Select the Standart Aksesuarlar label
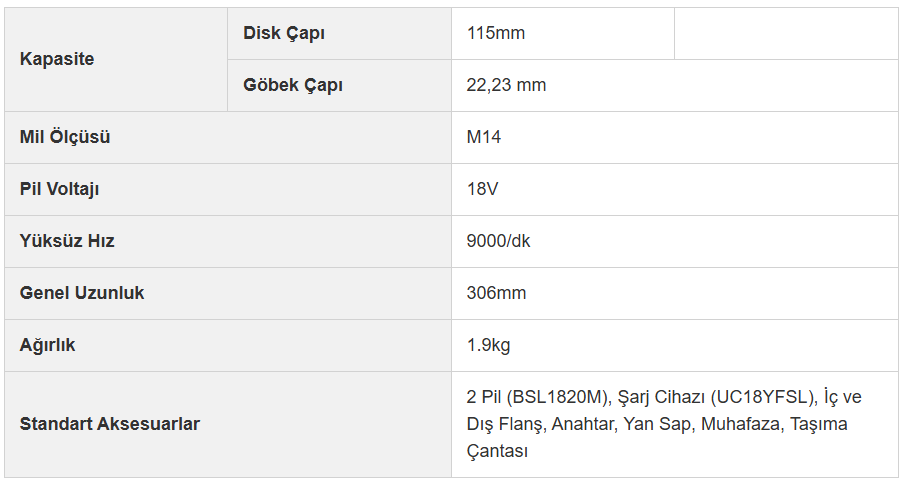The width and height of the screenshot is (906, 484). (110, 424)
